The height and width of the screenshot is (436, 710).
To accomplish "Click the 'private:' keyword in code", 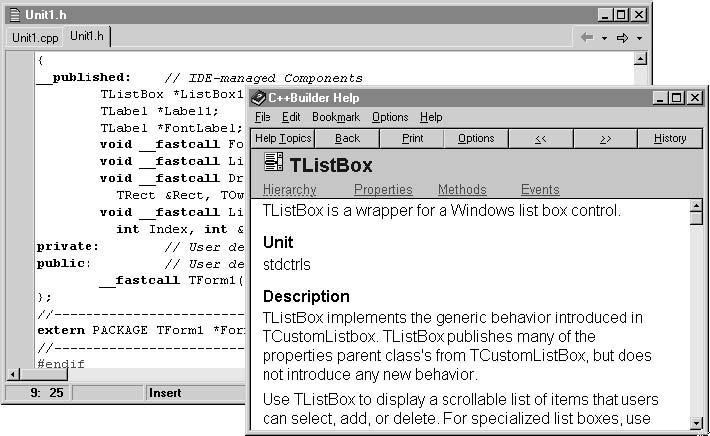I will pyautogui.click(x=68, y=246).
